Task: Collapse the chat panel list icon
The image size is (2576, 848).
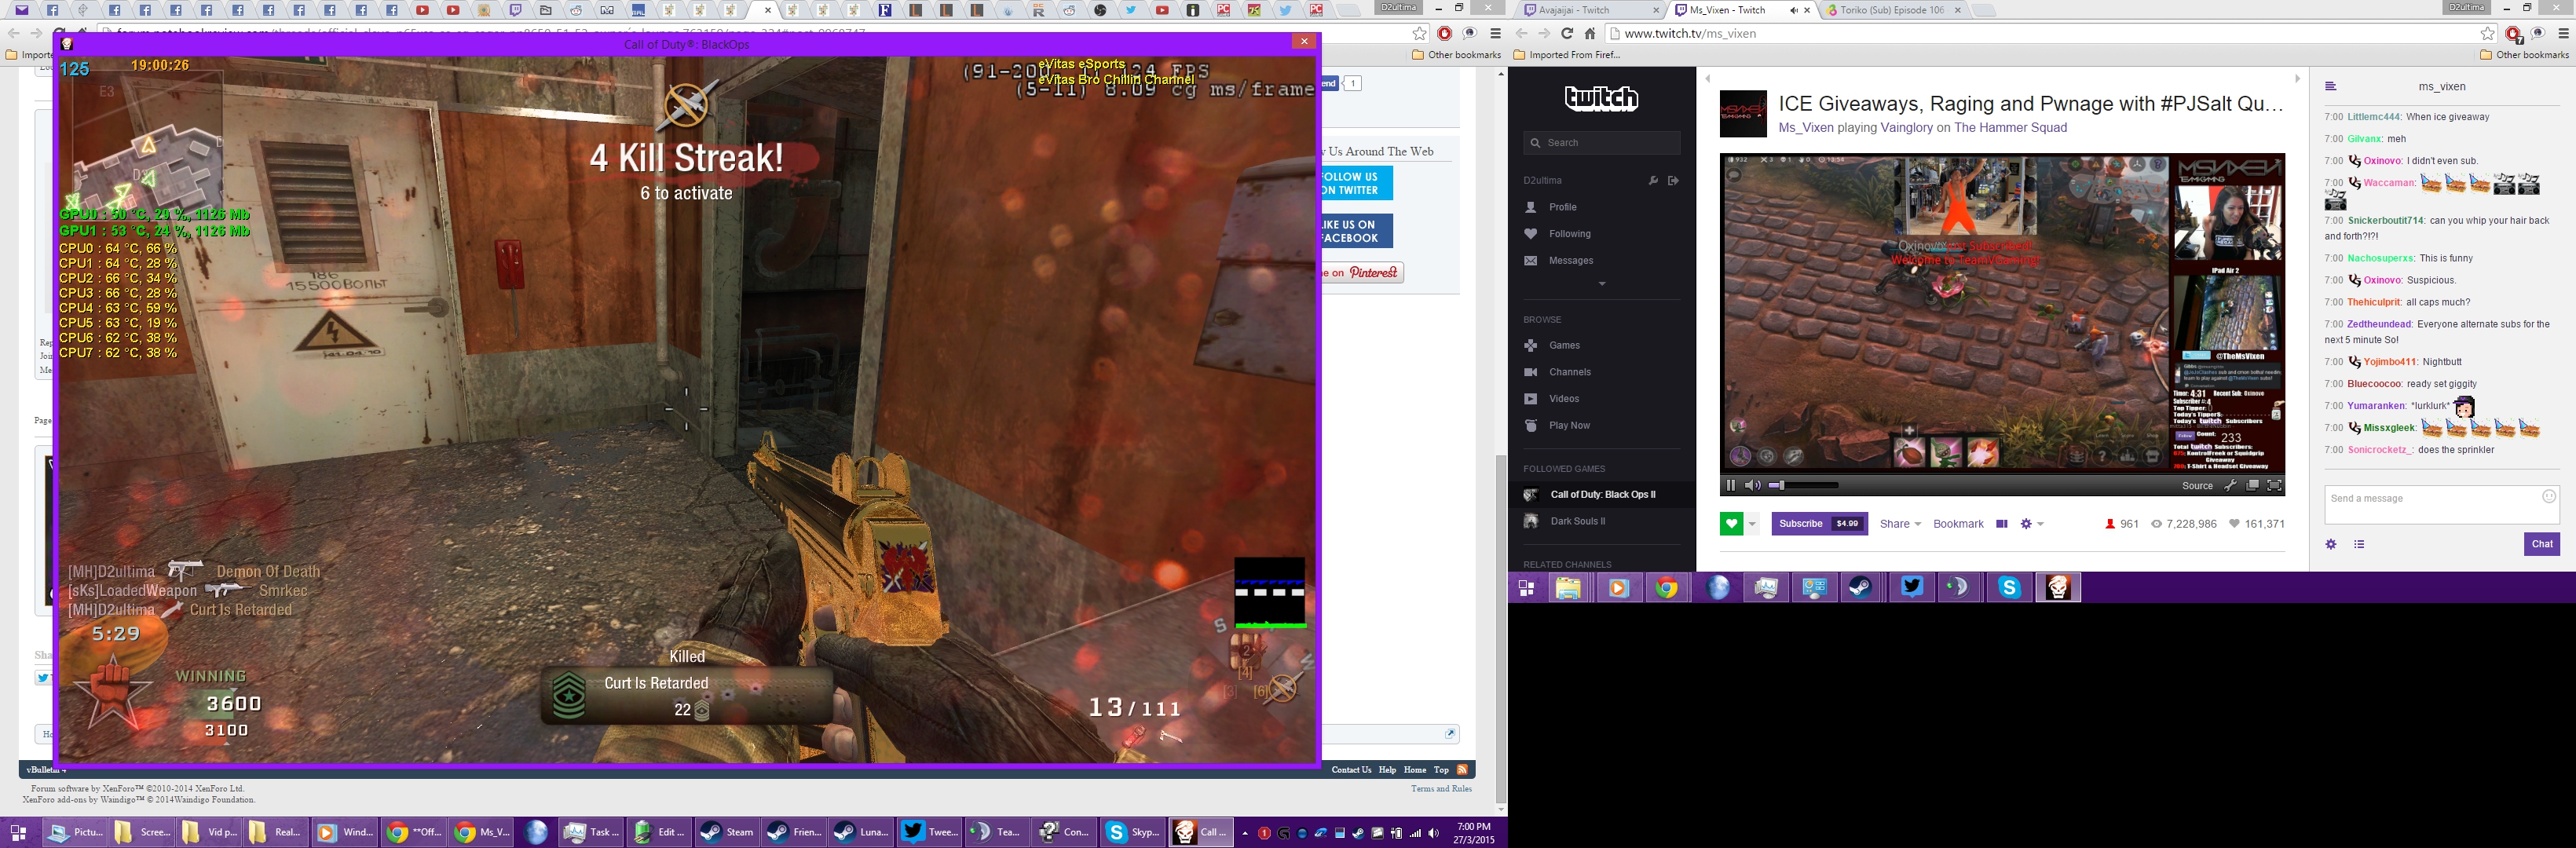Action: [2330, 86]
